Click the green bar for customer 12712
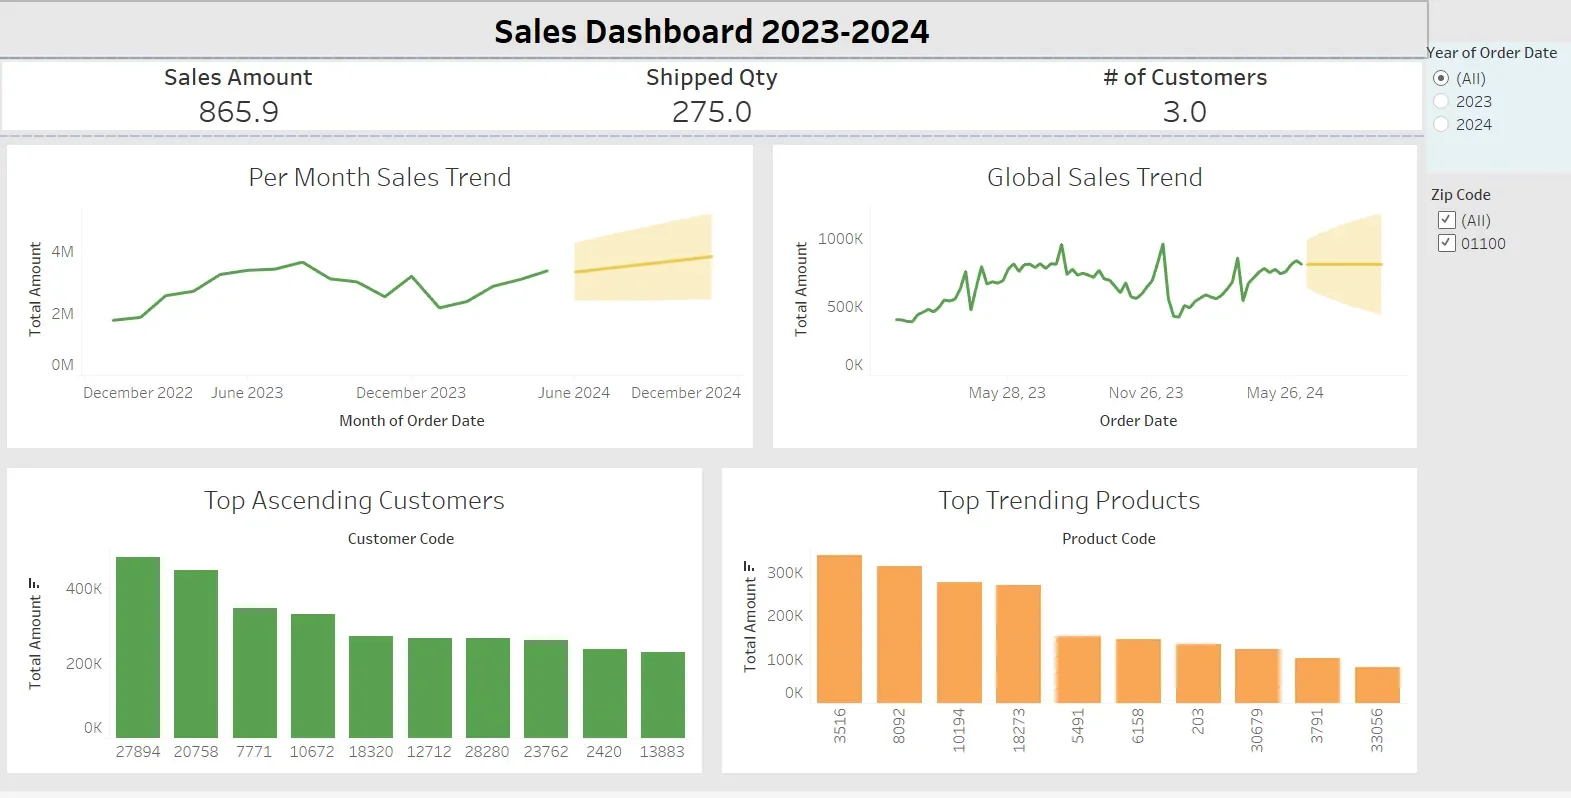Viewport: 1571px width, 798px height. pyautogui.click(x=430, y=688)
